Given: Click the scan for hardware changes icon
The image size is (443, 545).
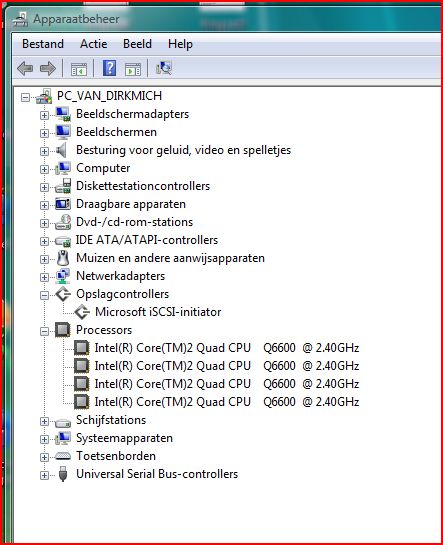Looking at the screenshot, I should click(x=164, y=68).
